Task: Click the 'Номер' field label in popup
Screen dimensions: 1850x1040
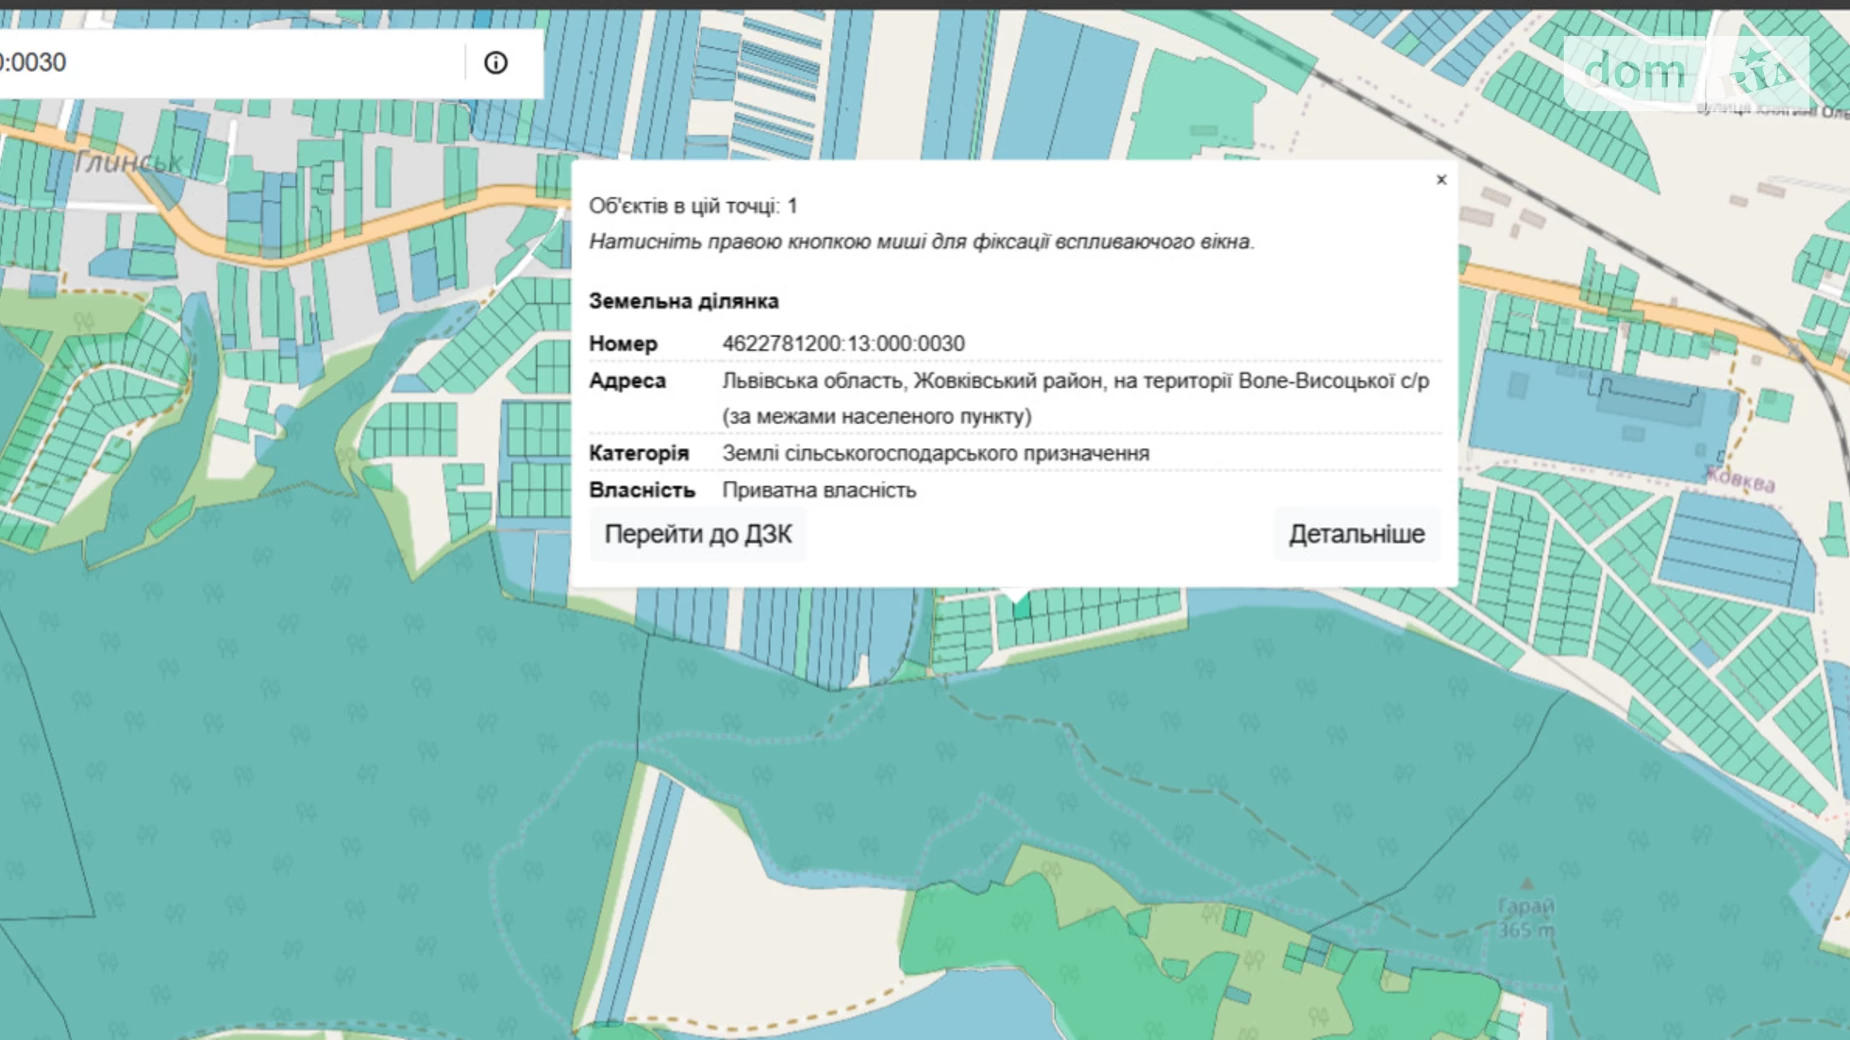Action: 623,344
